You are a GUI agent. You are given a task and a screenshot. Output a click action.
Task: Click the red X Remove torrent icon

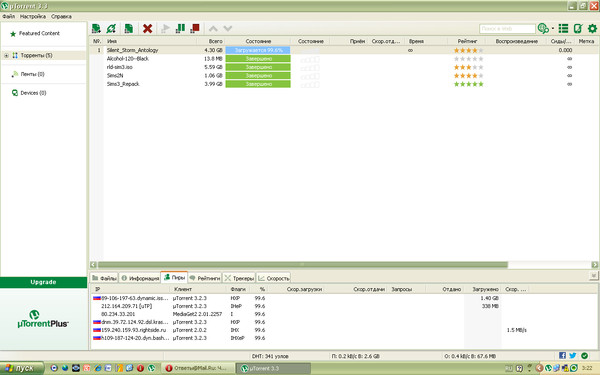click(x=147, y=28)
